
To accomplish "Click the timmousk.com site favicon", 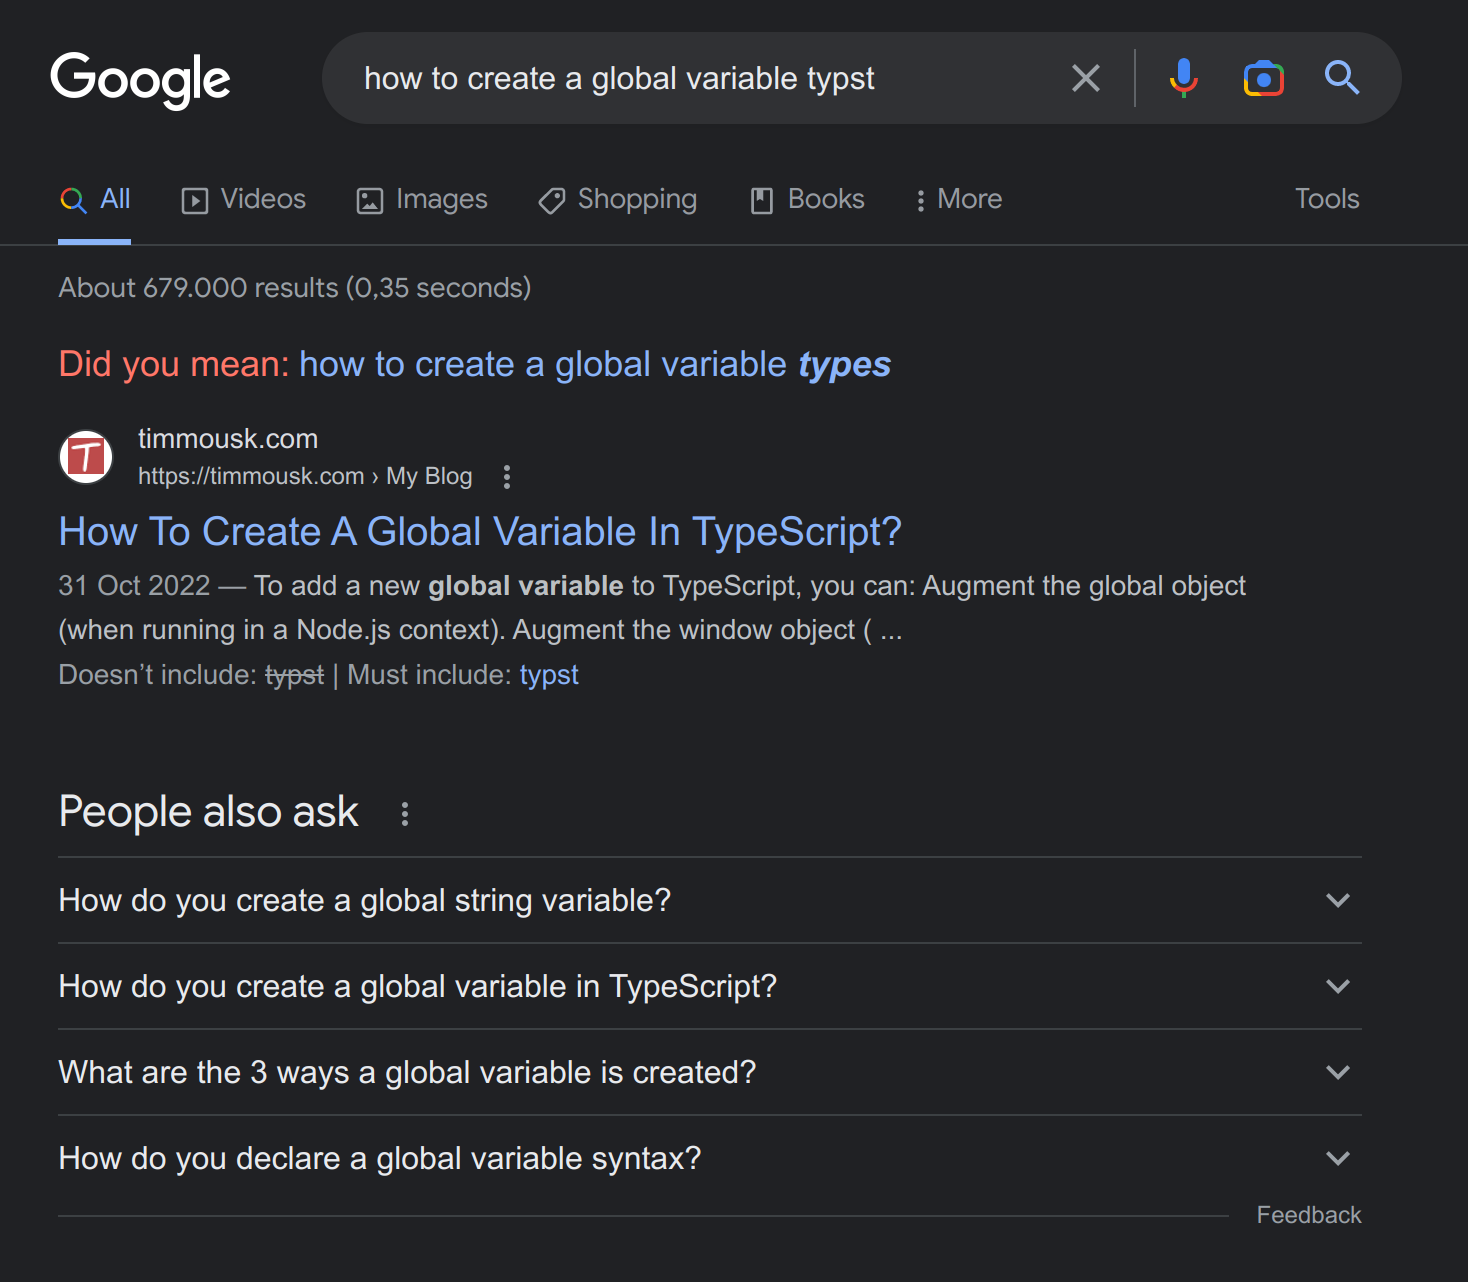I will point(86,457).
